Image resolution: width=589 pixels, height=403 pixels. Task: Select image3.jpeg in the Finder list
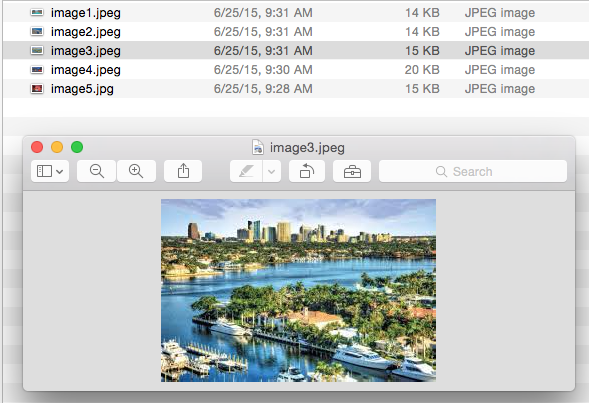[x=296, y=50]
